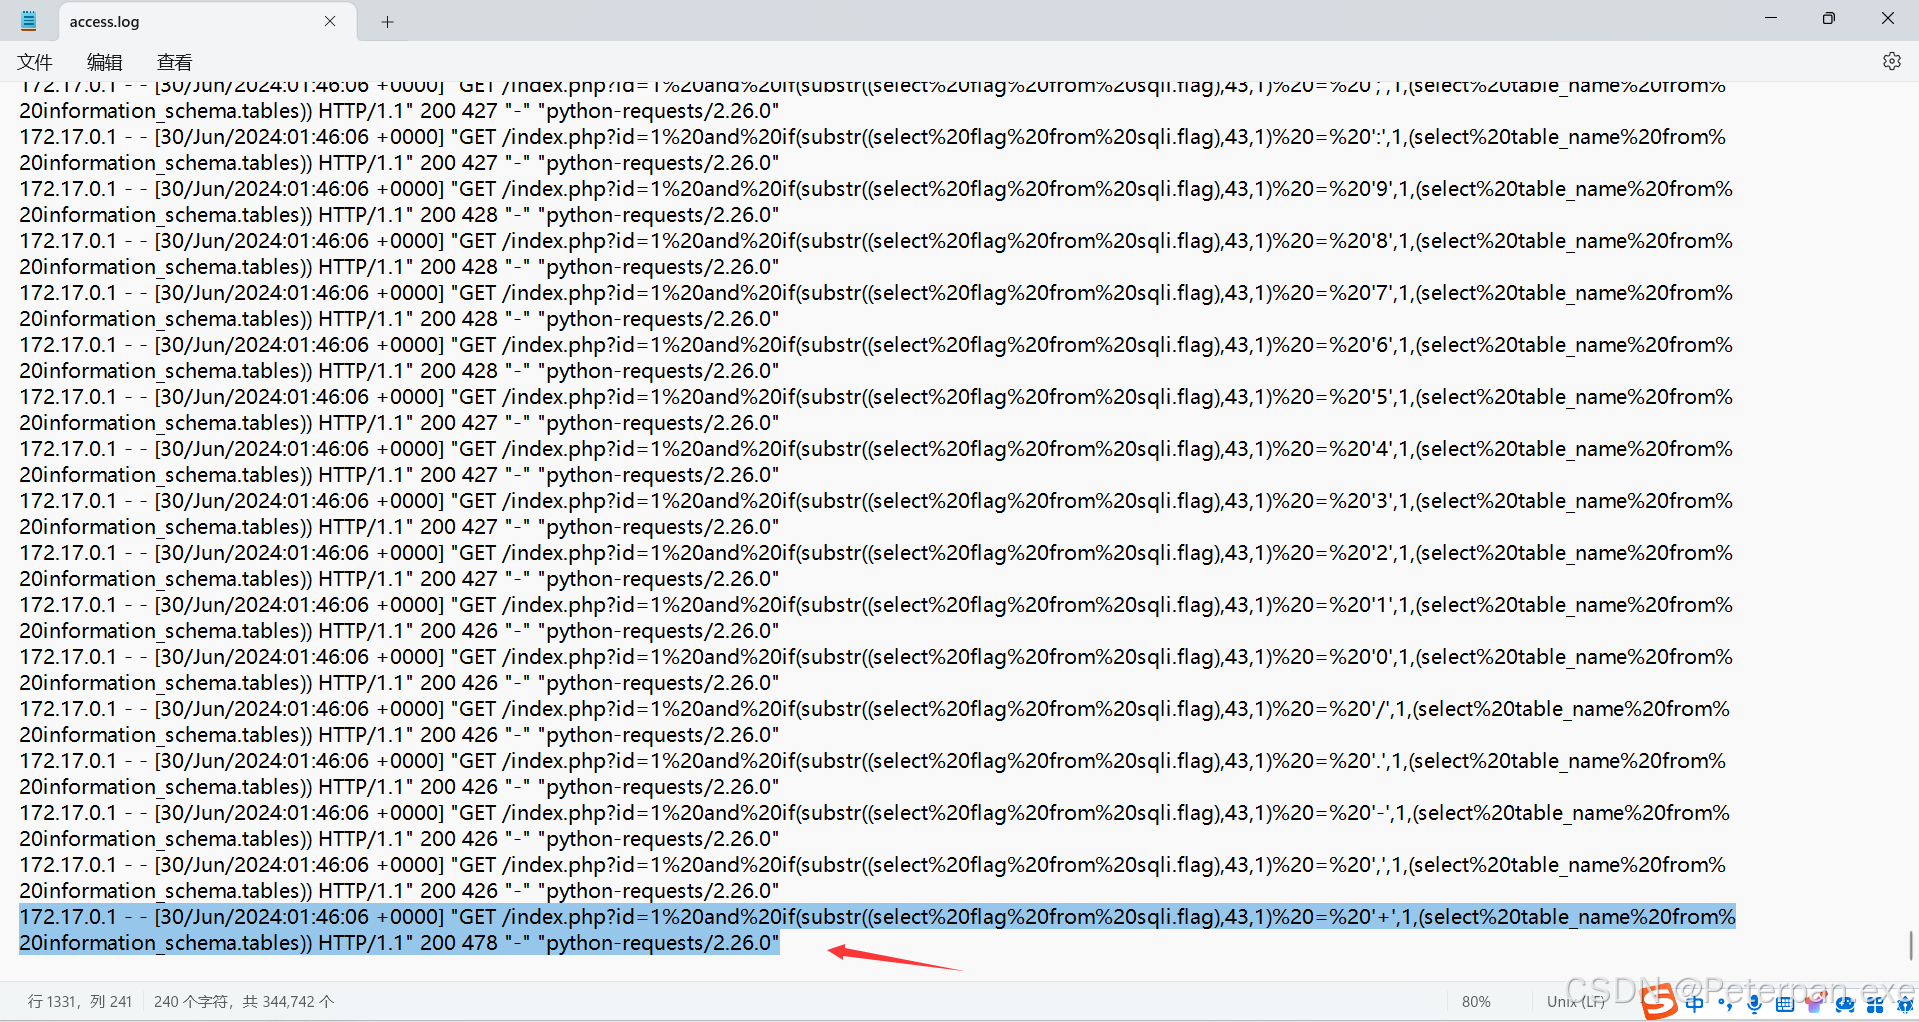Image resolution: width=1919 pixels, height=1022 pixels.
Task: Click the '200 478' response in highlighted line
Action: [458, 942]
